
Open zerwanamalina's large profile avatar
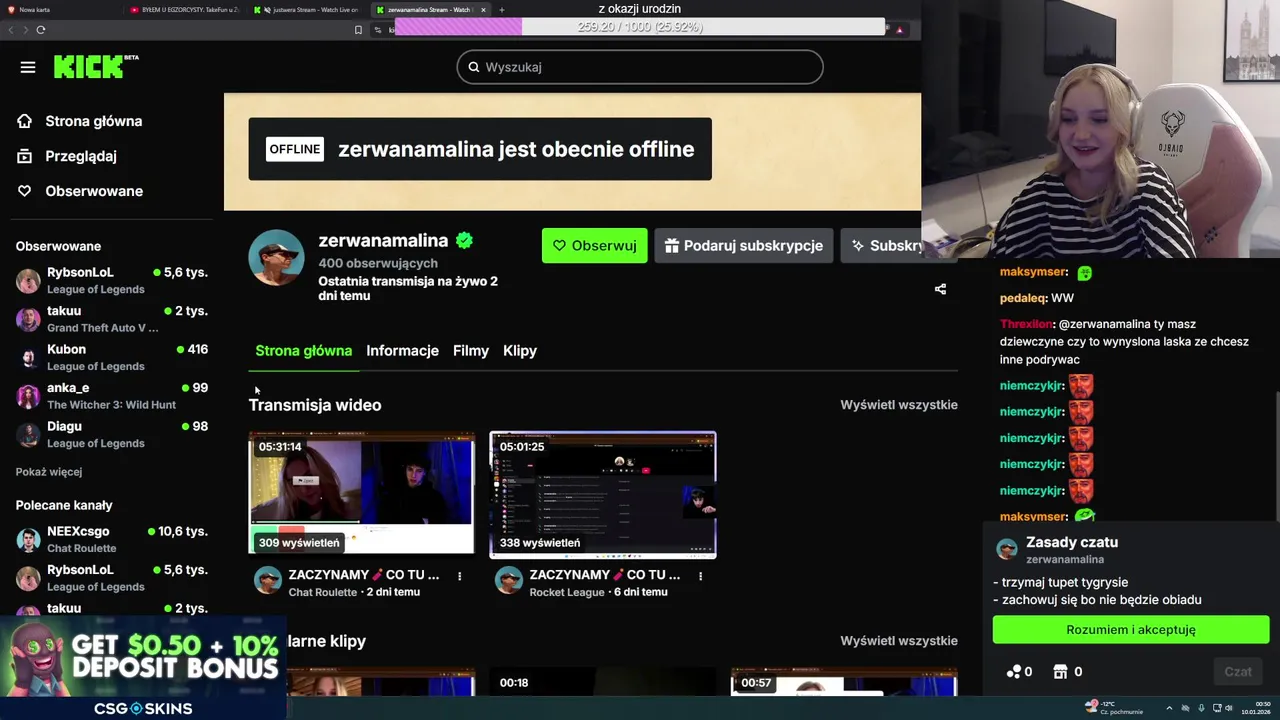coord(276,258)
